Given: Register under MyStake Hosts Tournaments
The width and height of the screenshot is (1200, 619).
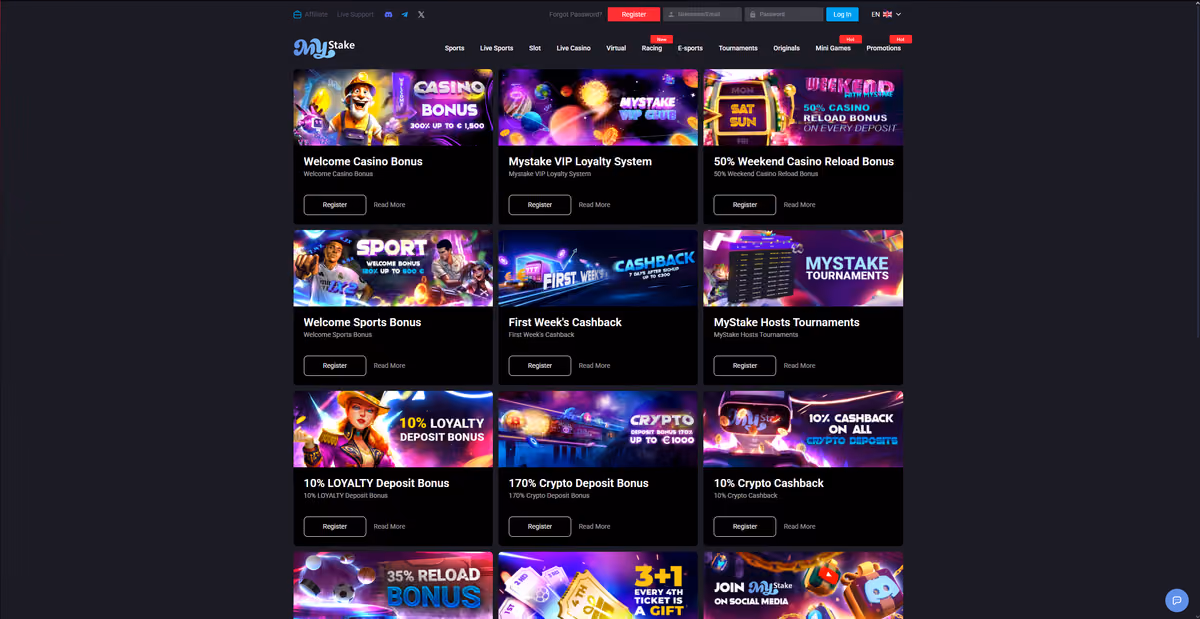Looking at the screenshot, I should 745,366.
